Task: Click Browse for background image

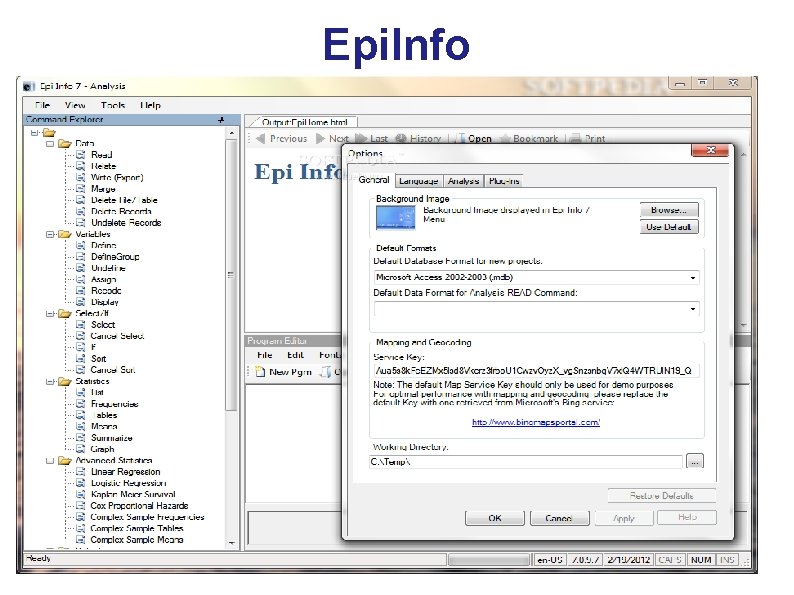Action: tap(669, 210)
